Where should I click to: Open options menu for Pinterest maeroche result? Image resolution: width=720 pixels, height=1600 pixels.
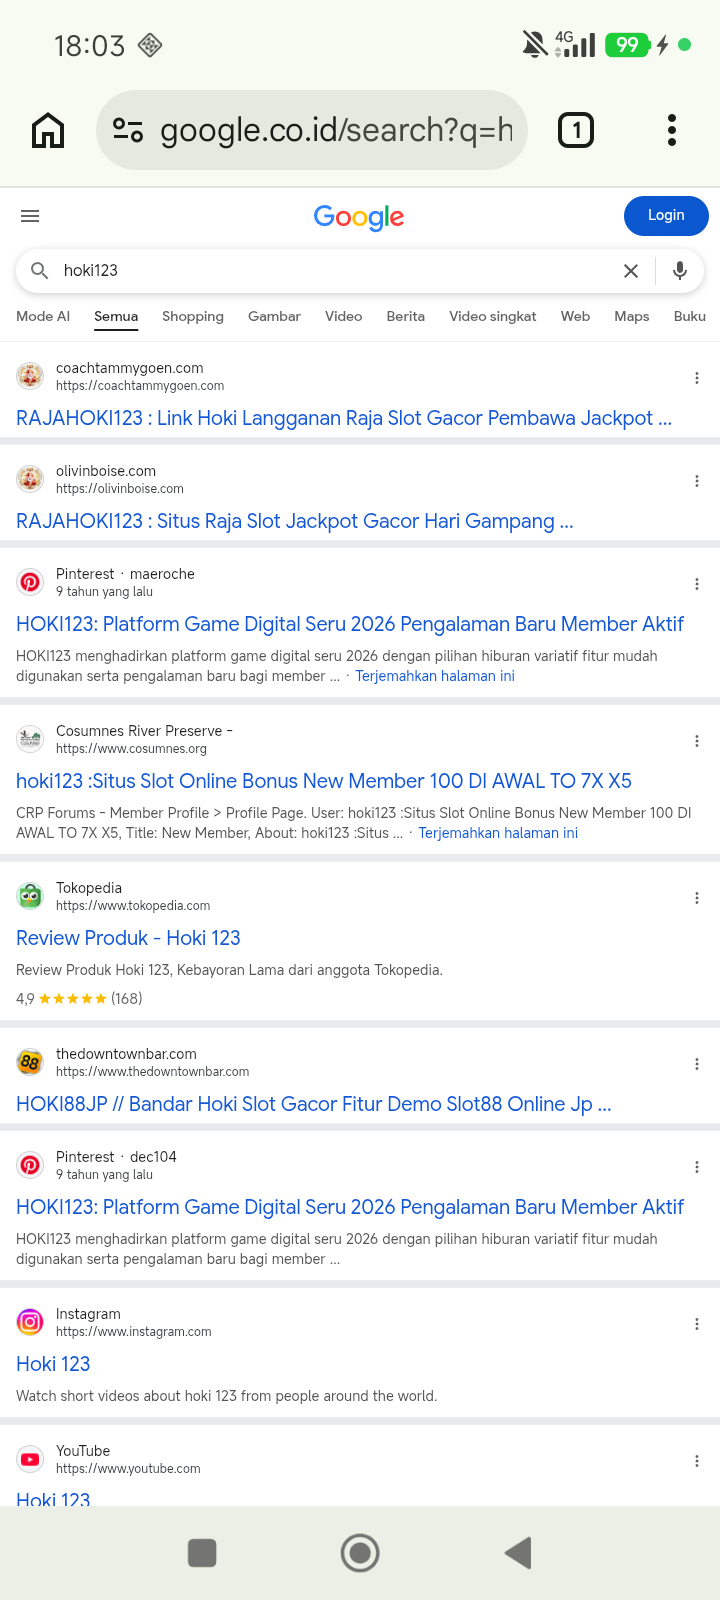pos(696,584)
